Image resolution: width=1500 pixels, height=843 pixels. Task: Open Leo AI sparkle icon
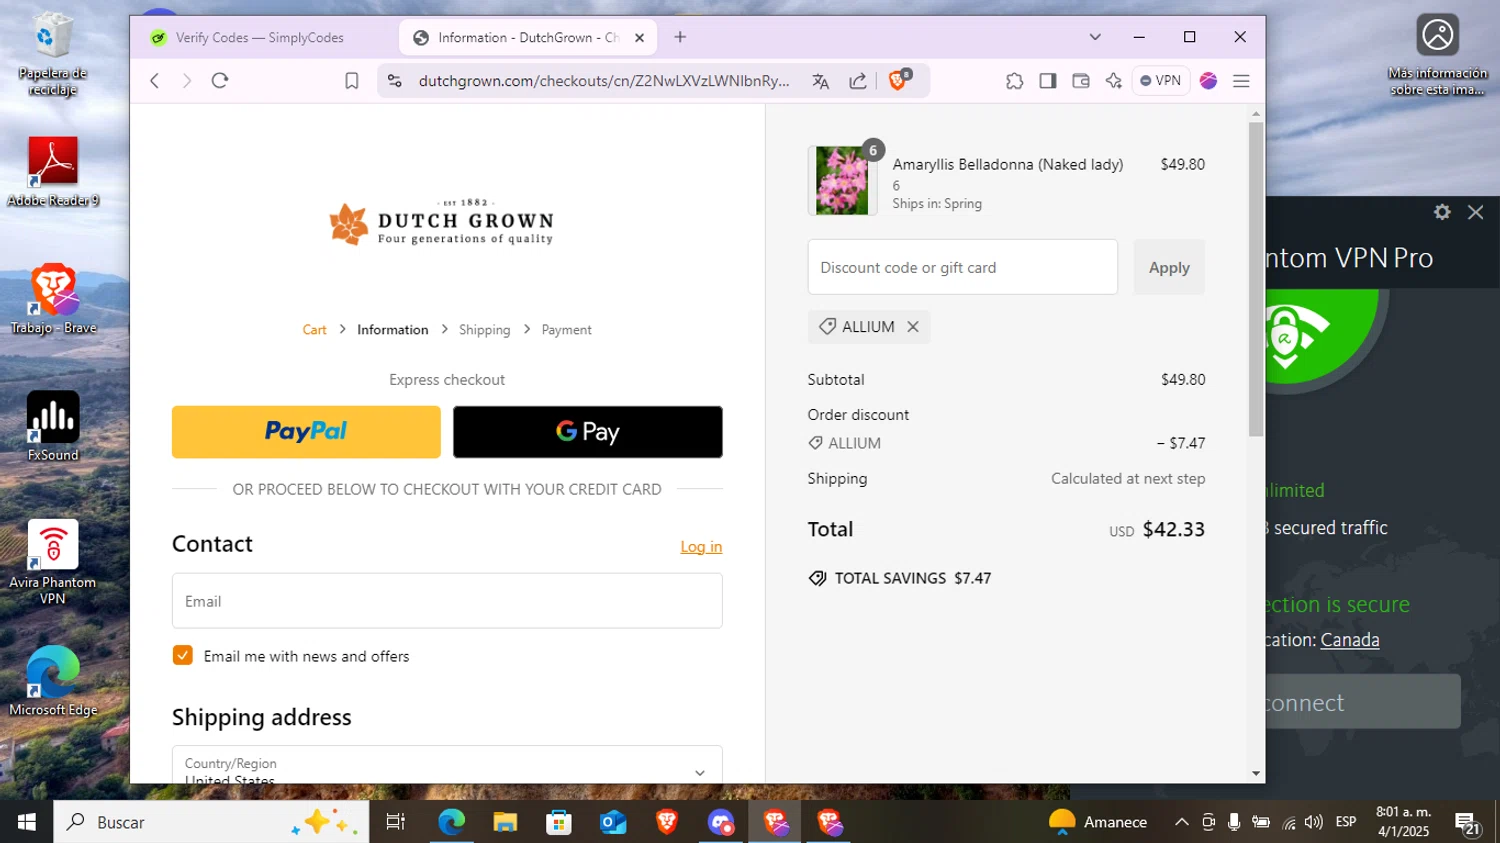(x=1114, y=81)
